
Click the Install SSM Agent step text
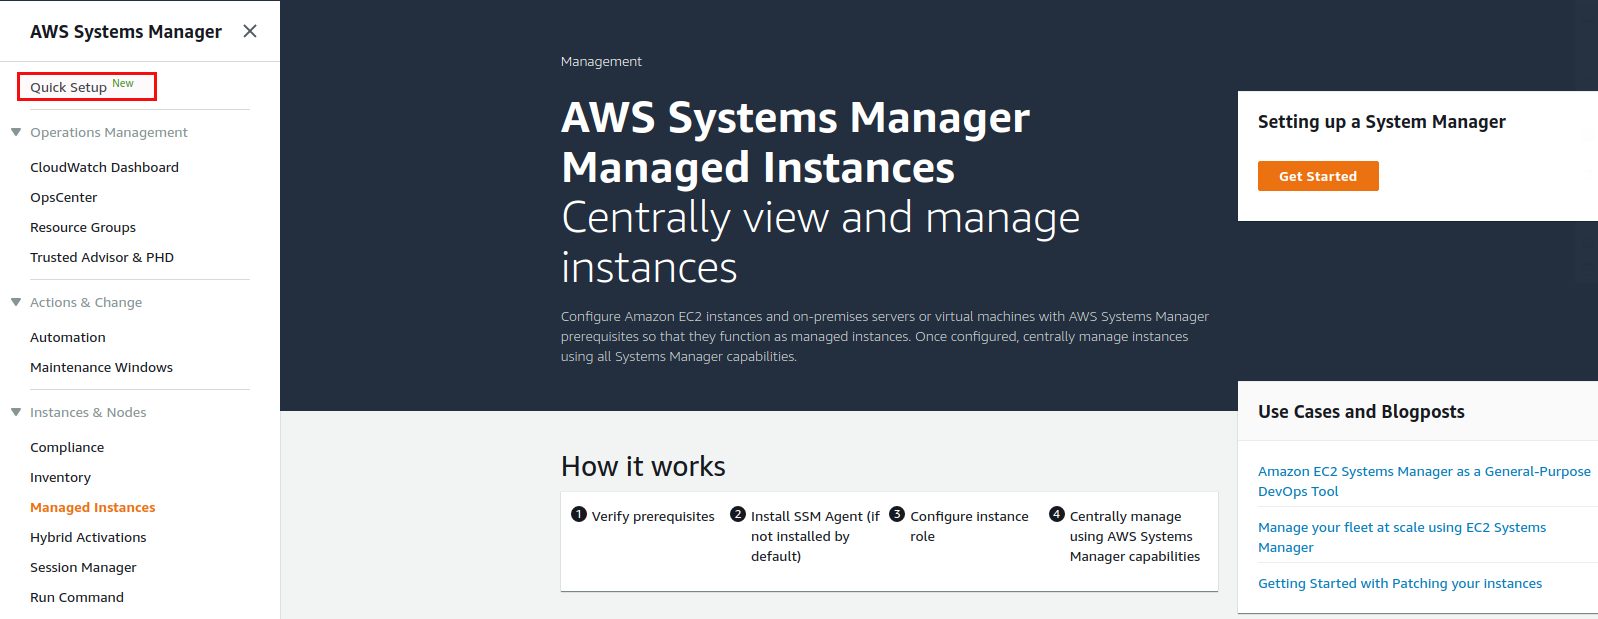click(815, 536)
